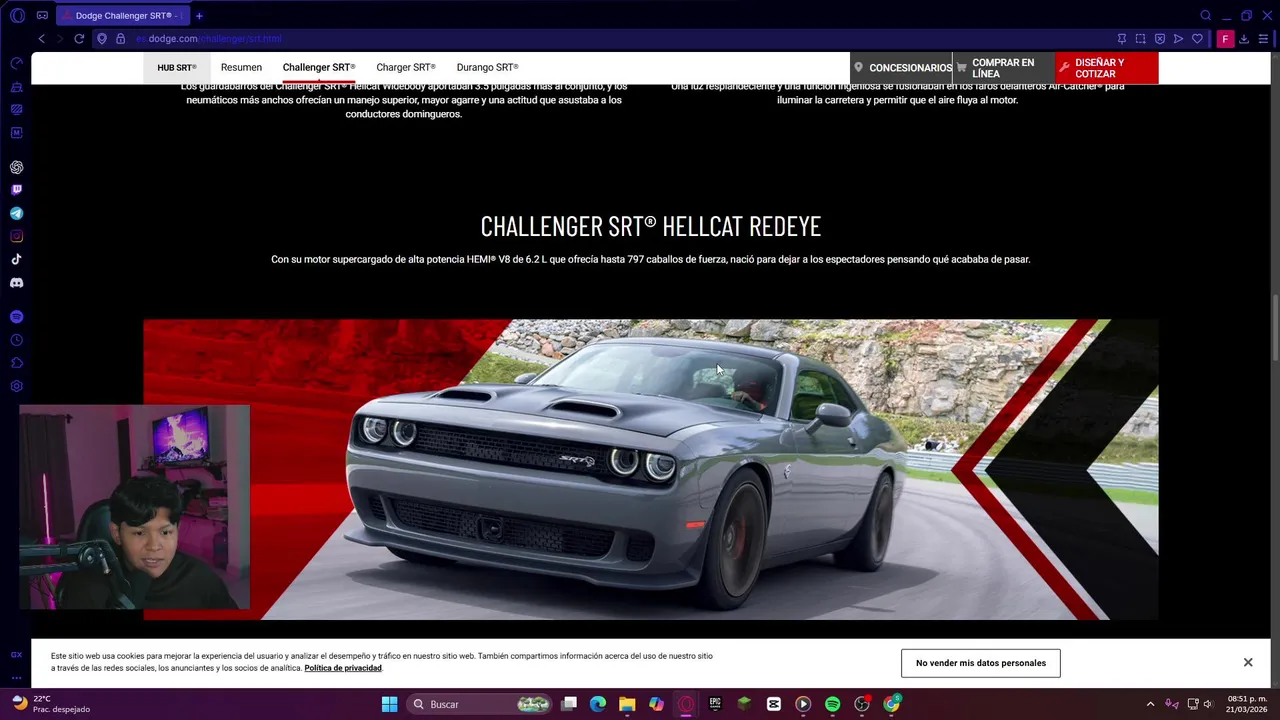Reload the current Dodge page

click(x=79, y=39)
